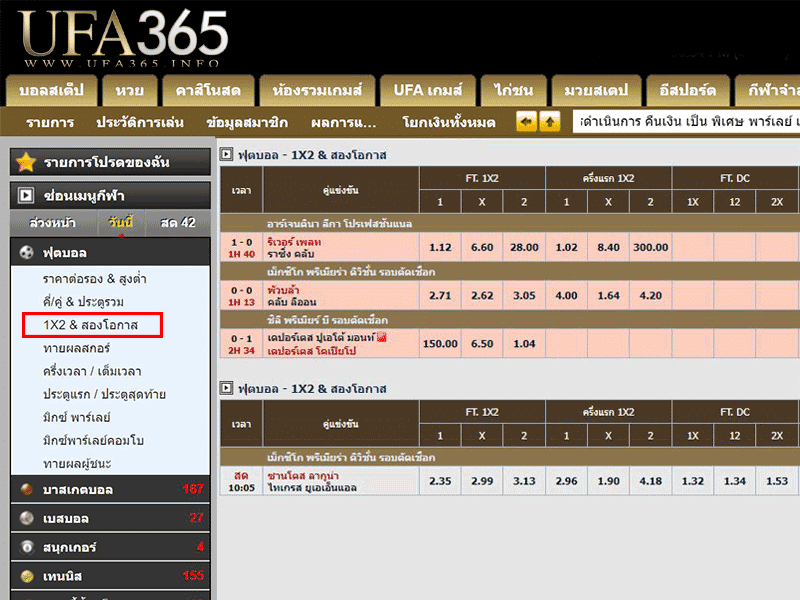Select ครึ่งเวลา / เต็มเวลา in the sidebar
This screenshot has width=800, height=600.
click(x=92, y=371)
